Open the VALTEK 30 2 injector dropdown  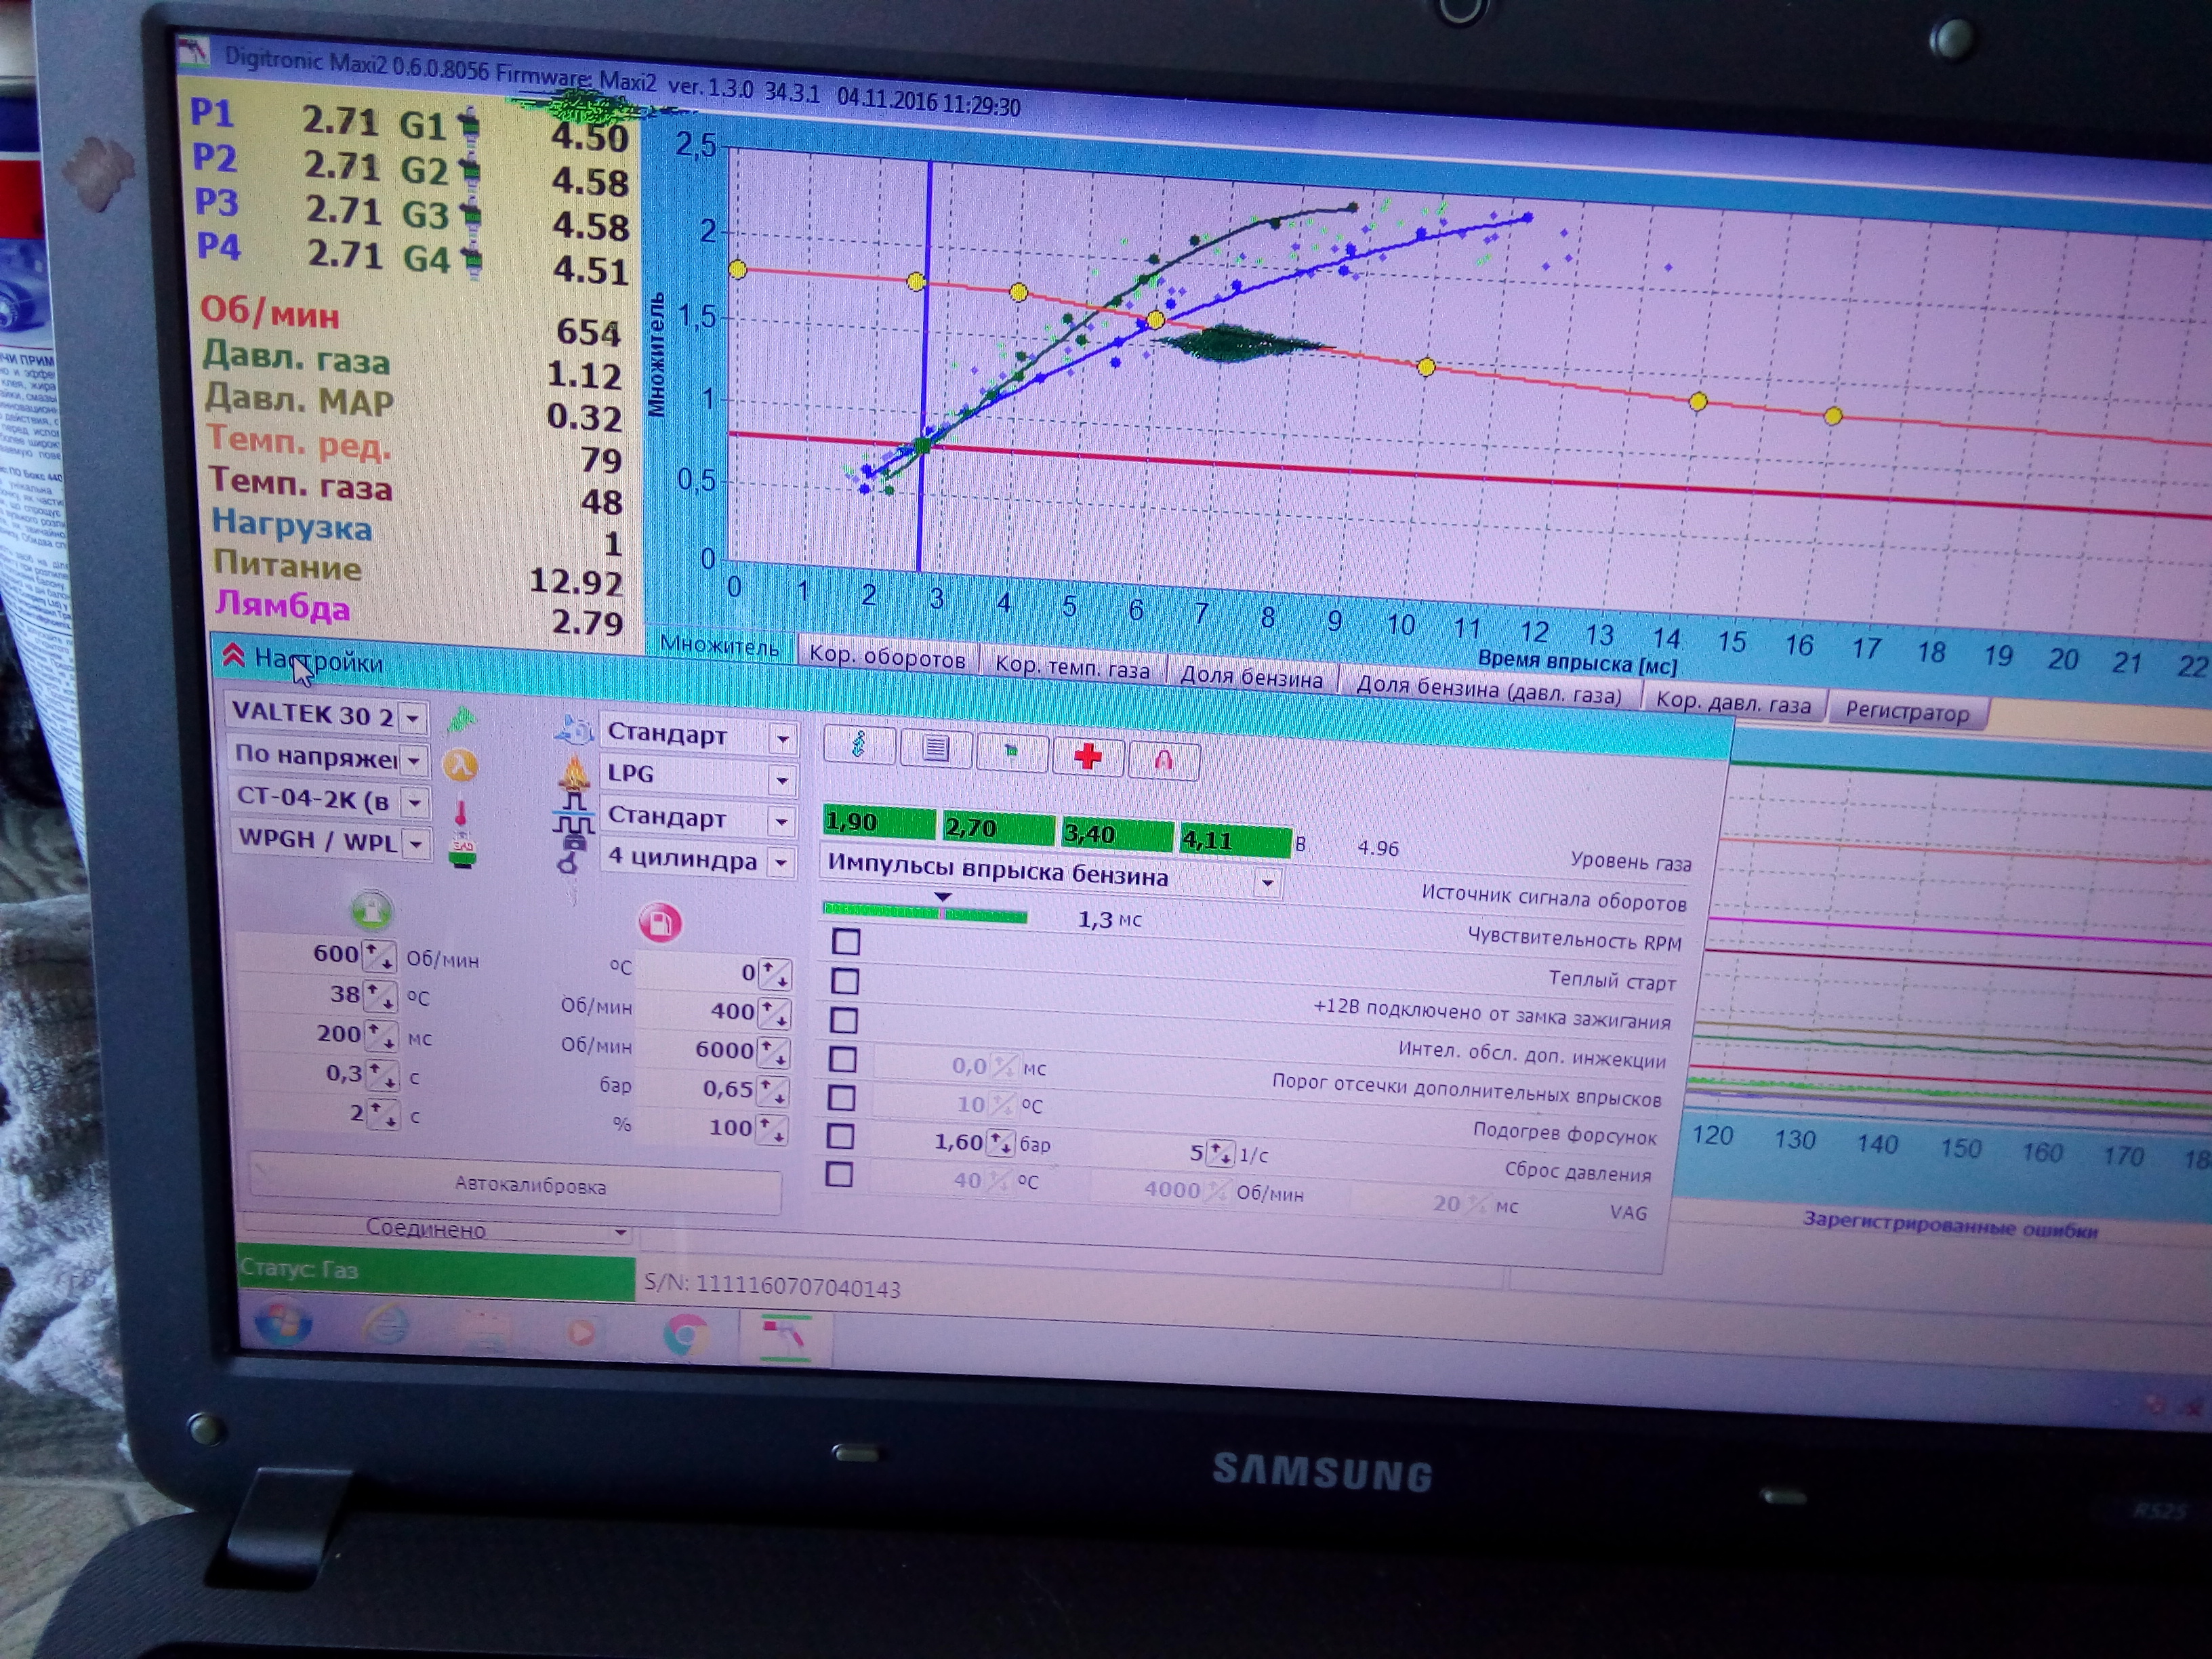[x=412, y=718]
